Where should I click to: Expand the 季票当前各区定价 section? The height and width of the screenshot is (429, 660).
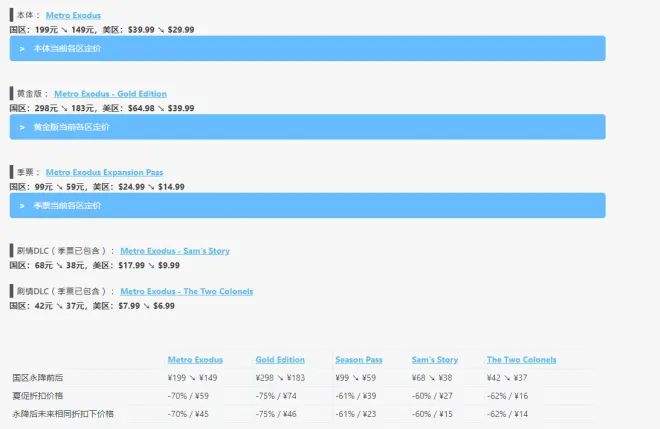(308, 205)
